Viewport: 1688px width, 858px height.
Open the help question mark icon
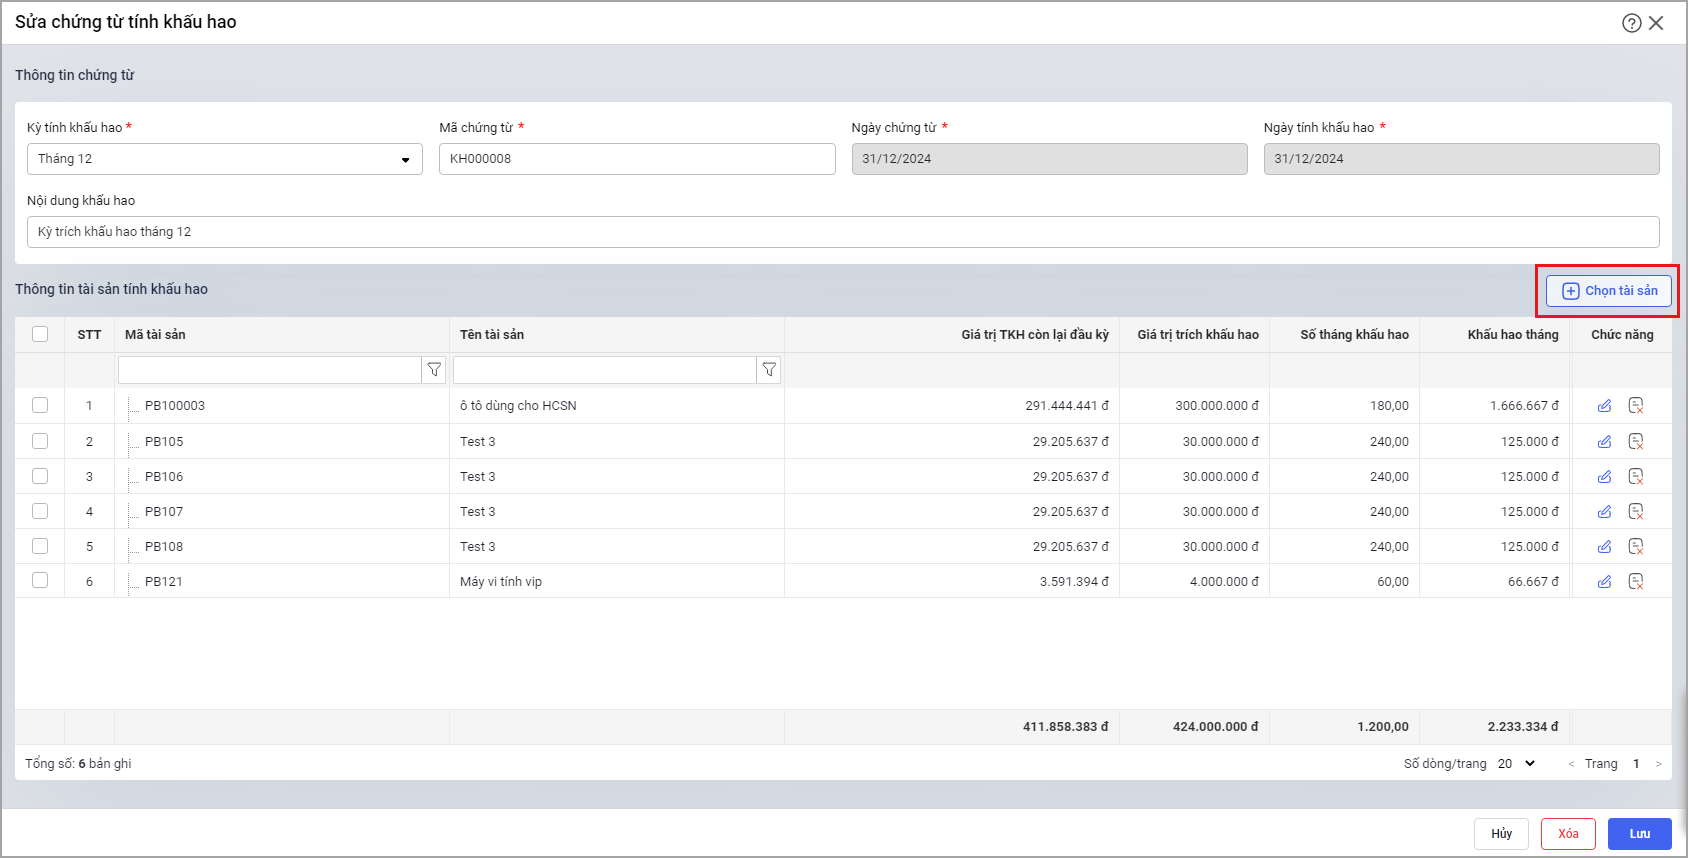click(x=1631, y=23)
